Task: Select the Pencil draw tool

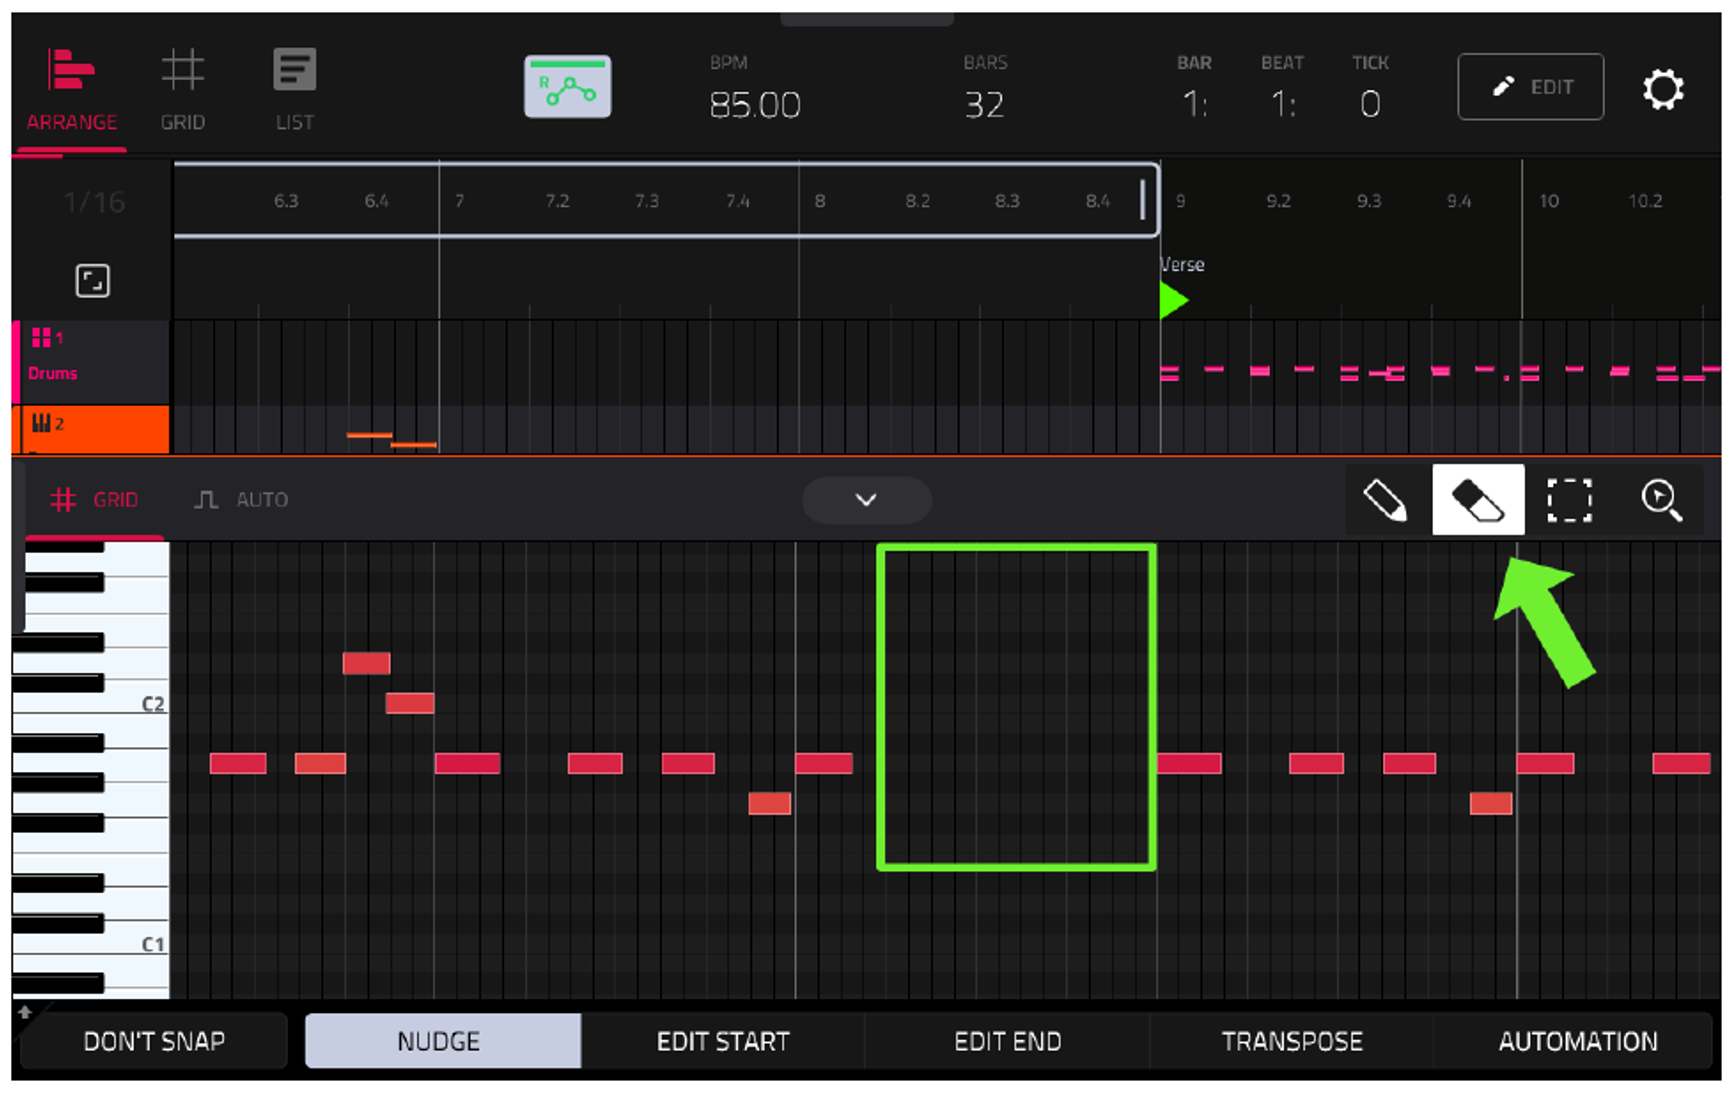Action: click(x=1386, y=500)
